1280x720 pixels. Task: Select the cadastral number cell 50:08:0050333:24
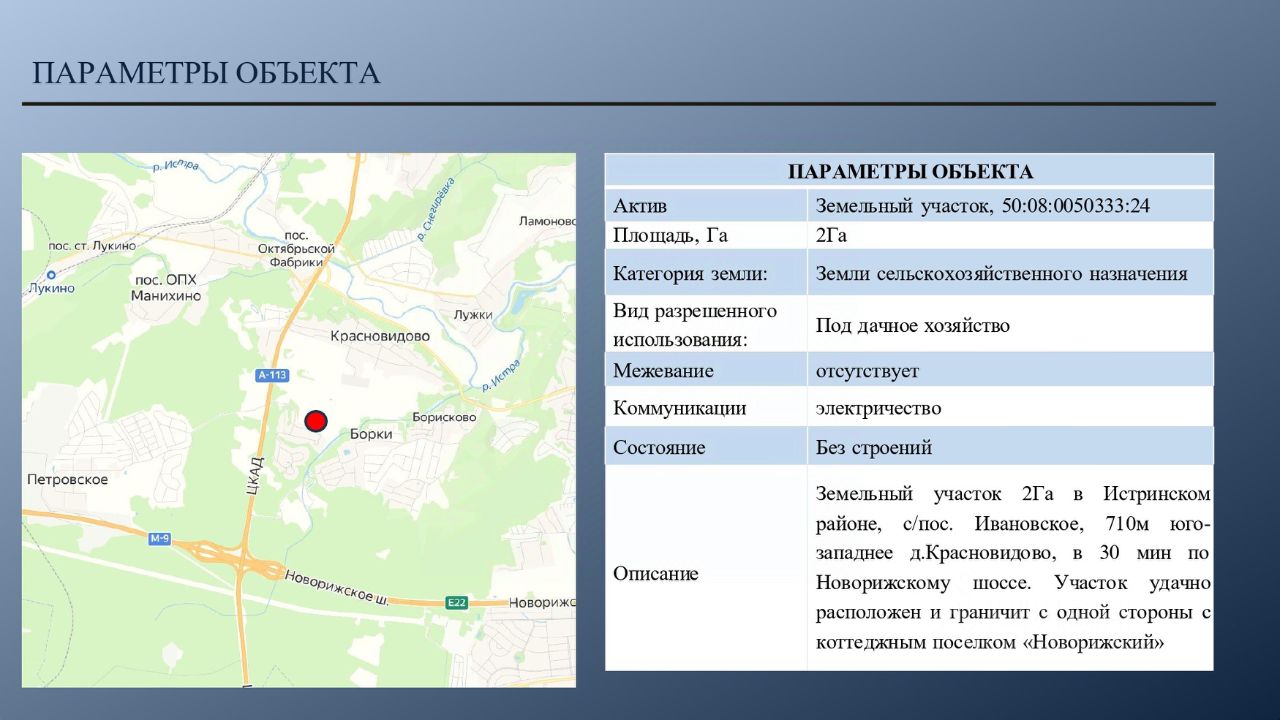coord(1010,206)
